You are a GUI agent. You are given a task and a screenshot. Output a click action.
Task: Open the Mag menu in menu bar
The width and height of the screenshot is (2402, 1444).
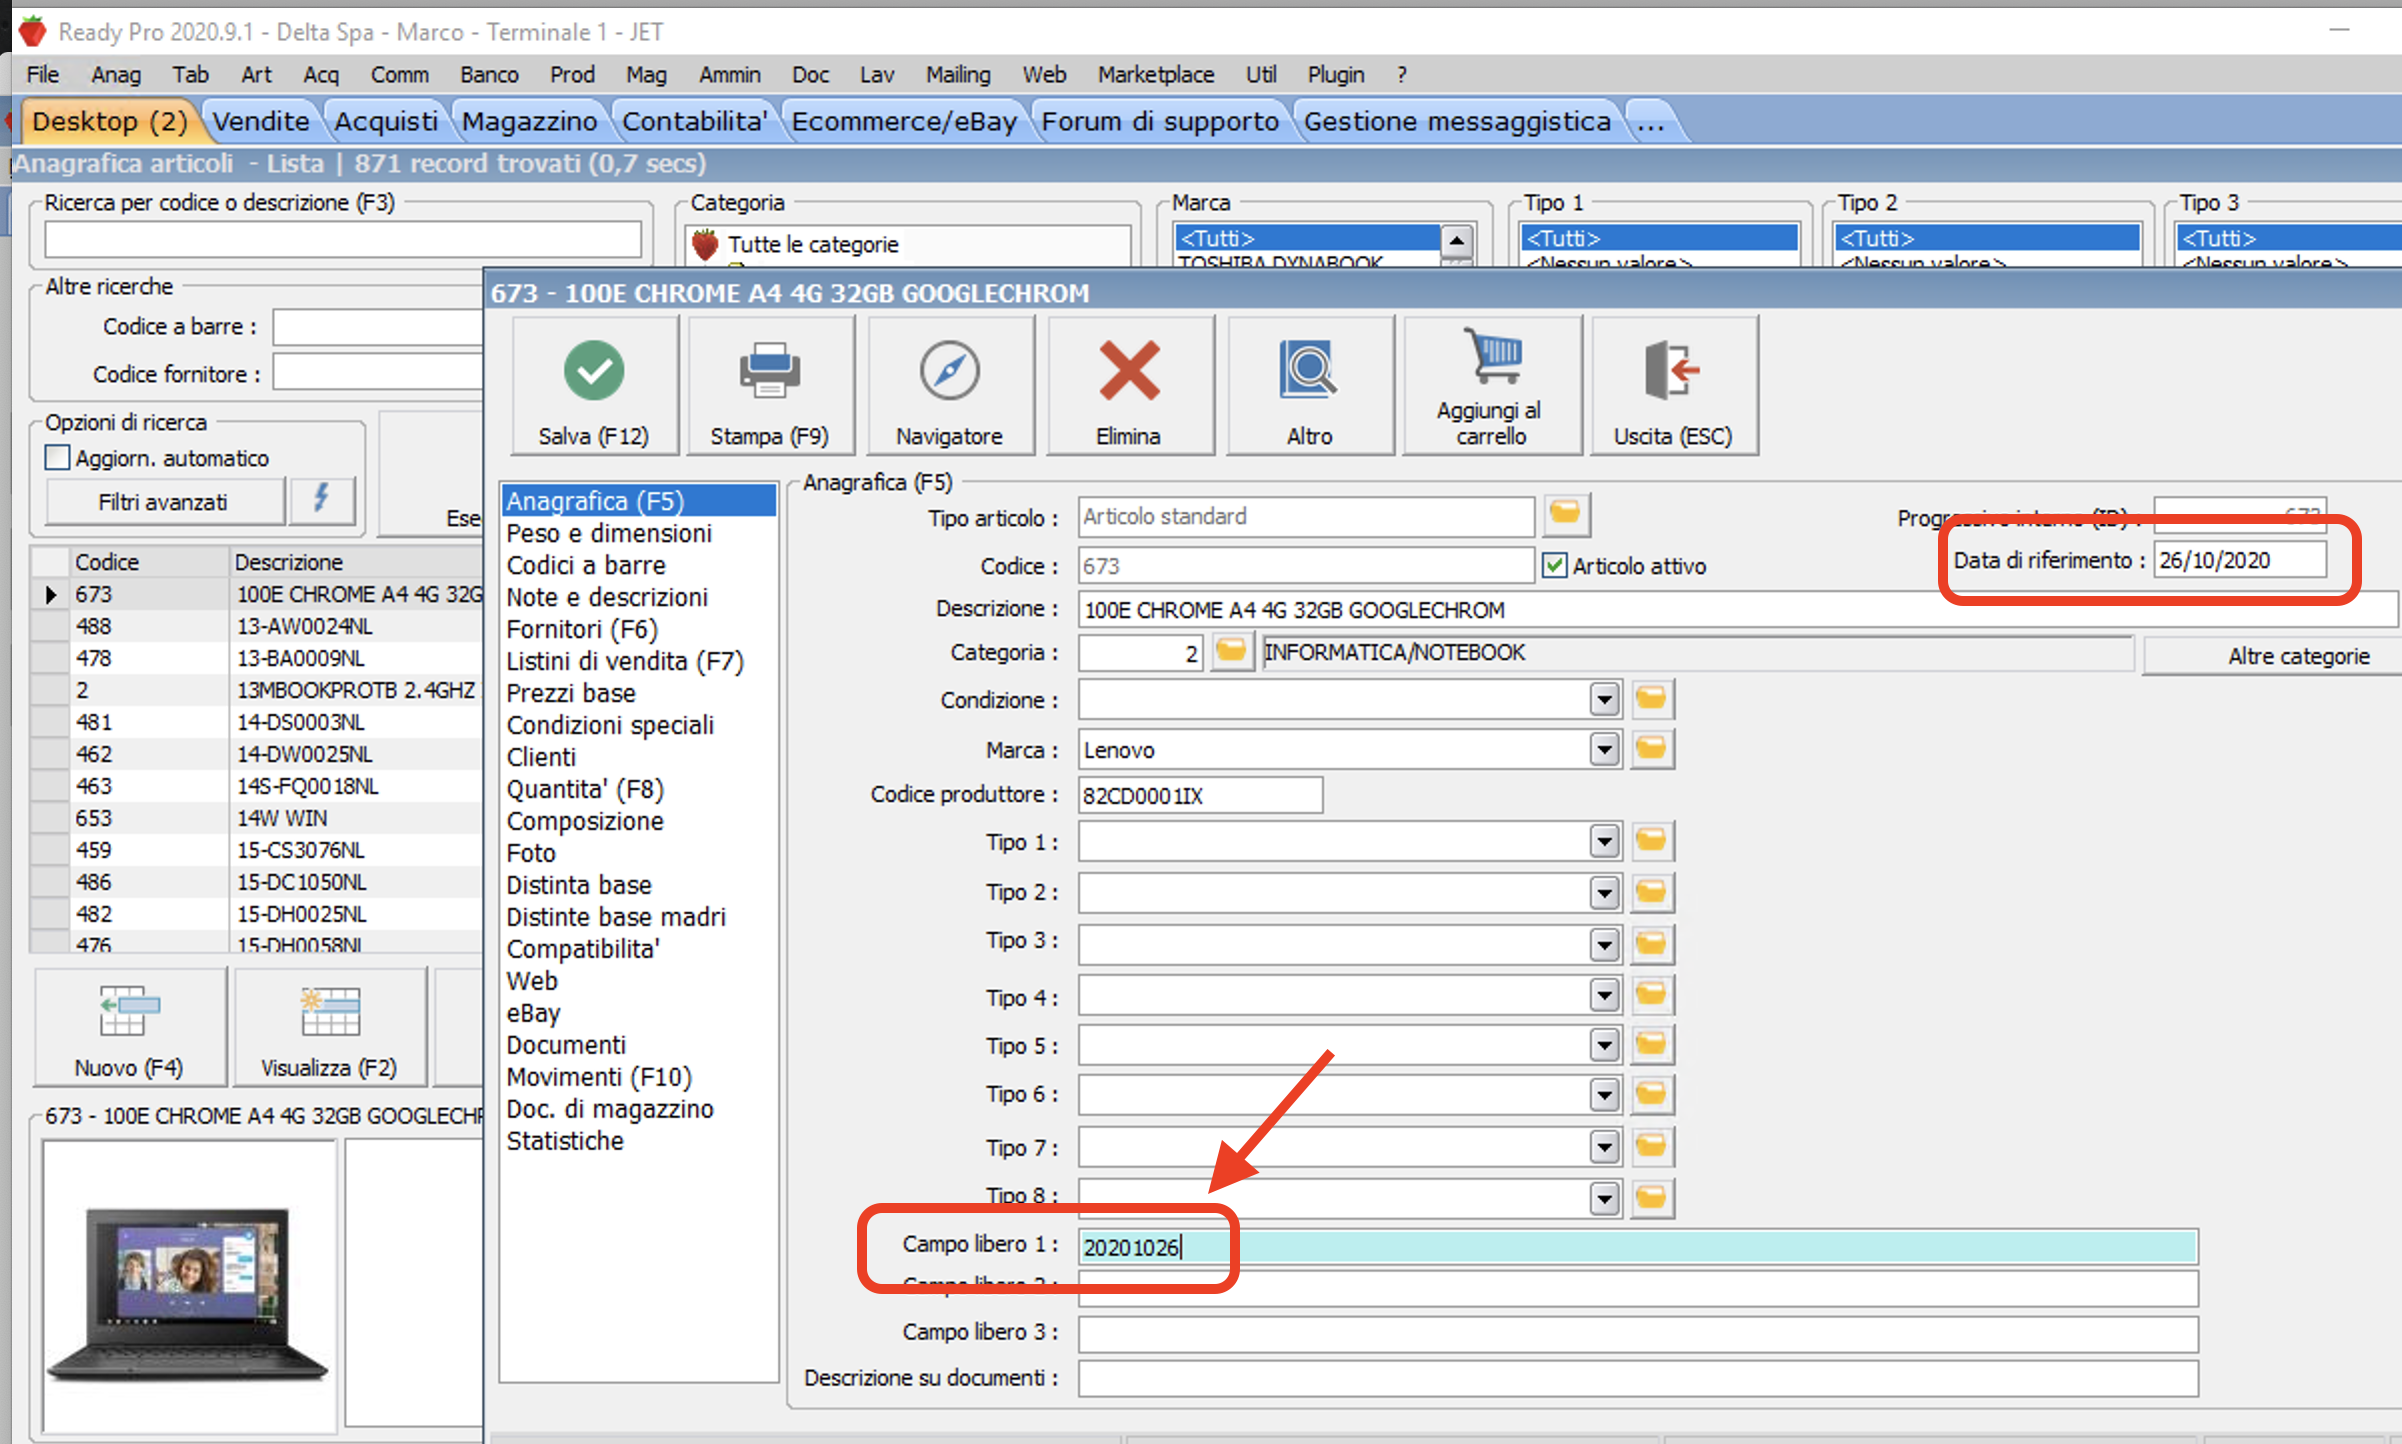pos(646,75)
